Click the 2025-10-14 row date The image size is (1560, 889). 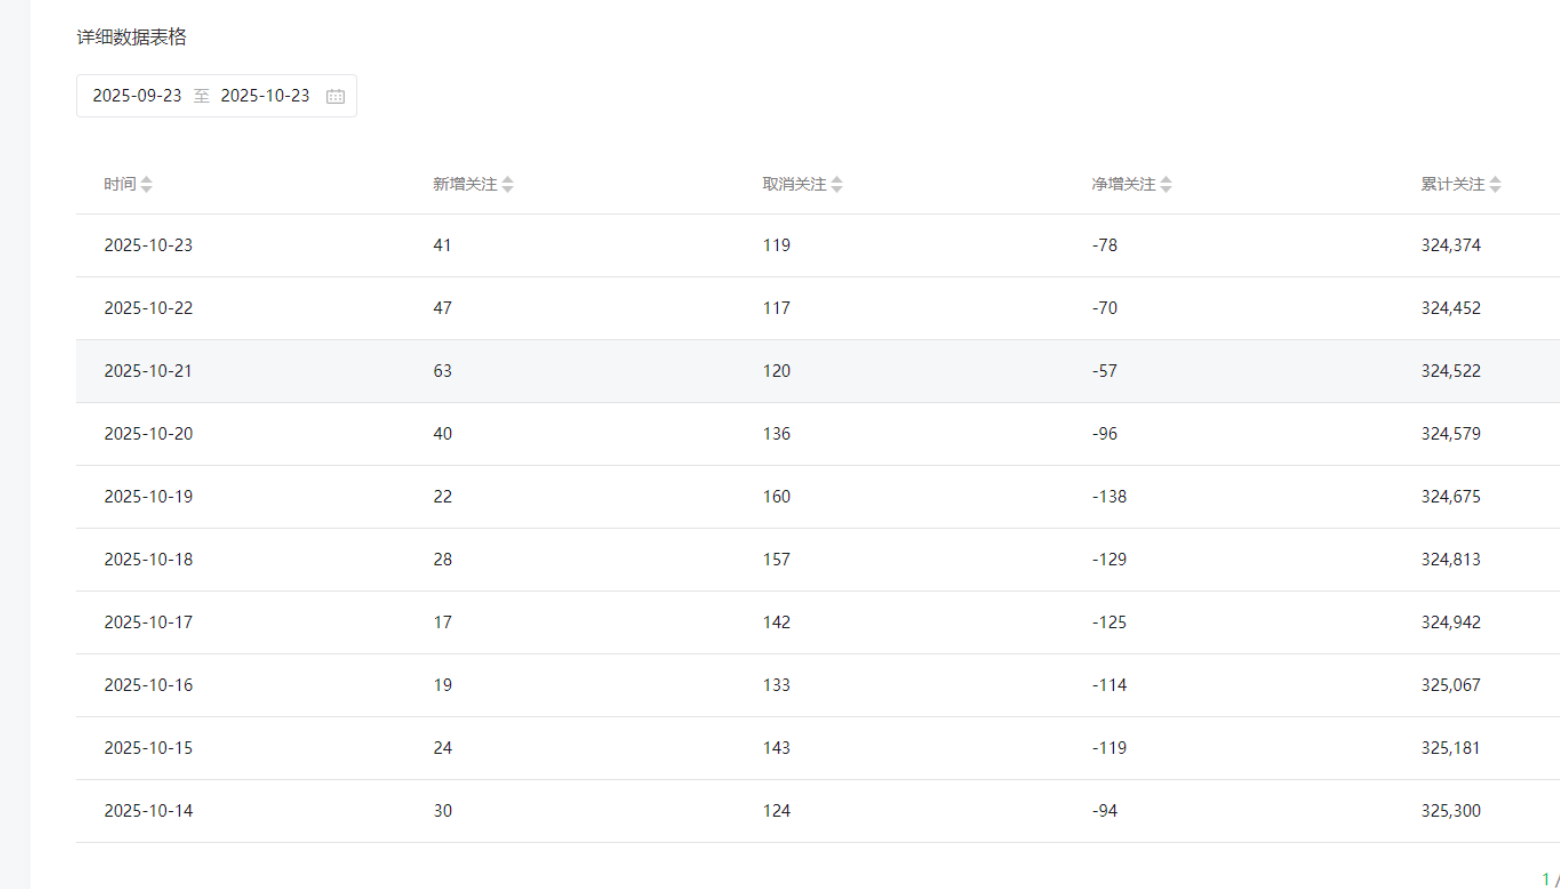click(148, 811)
